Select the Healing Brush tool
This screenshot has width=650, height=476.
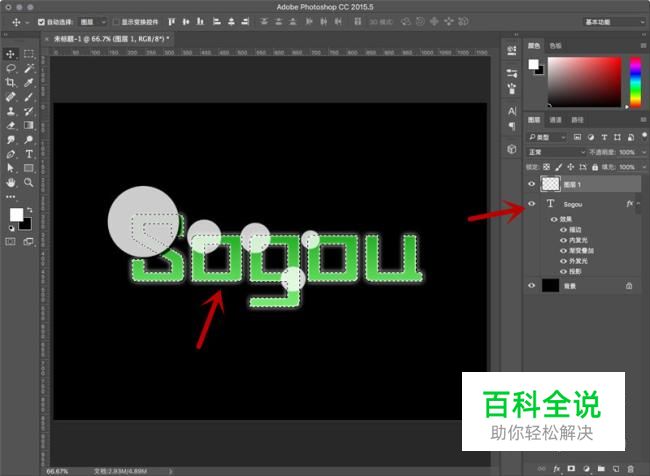click(10, 97)
